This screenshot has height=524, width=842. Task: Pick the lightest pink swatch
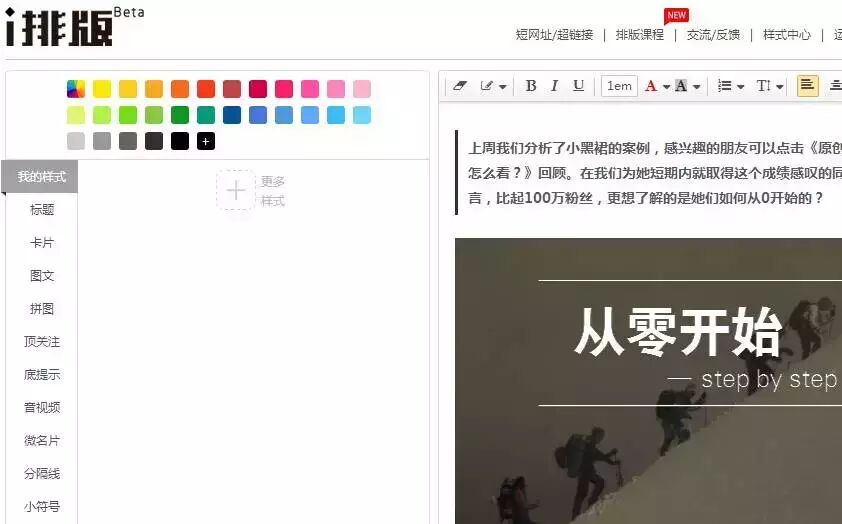(x=362, y=89)
